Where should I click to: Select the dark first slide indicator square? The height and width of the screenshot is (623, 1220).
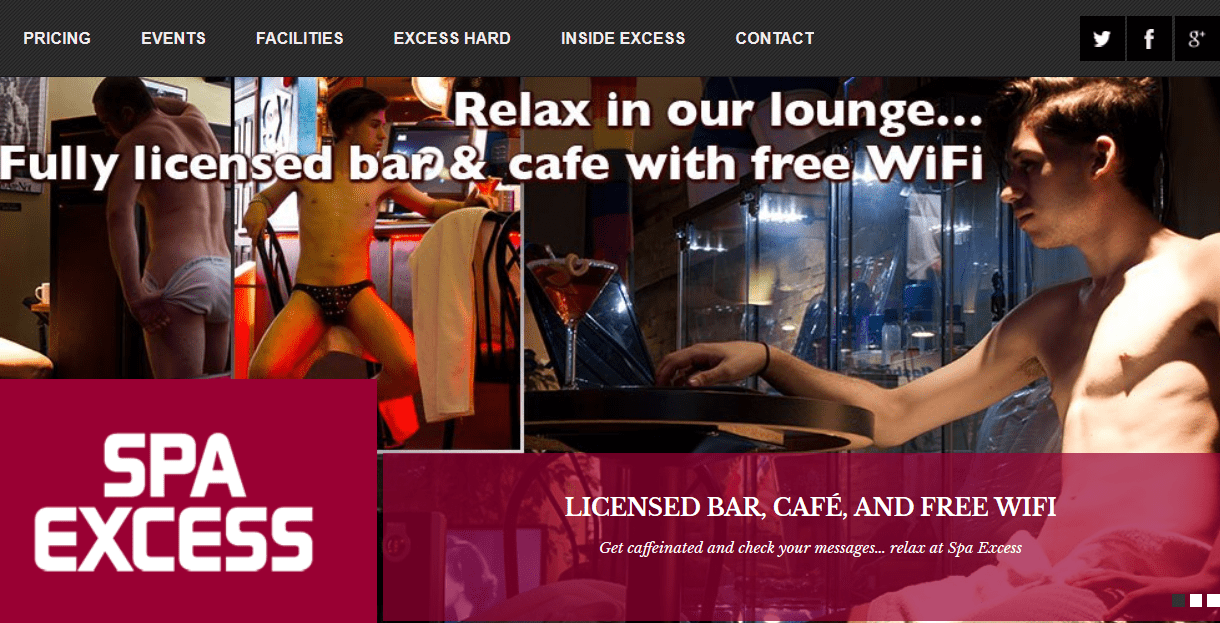click(1179, 600)
